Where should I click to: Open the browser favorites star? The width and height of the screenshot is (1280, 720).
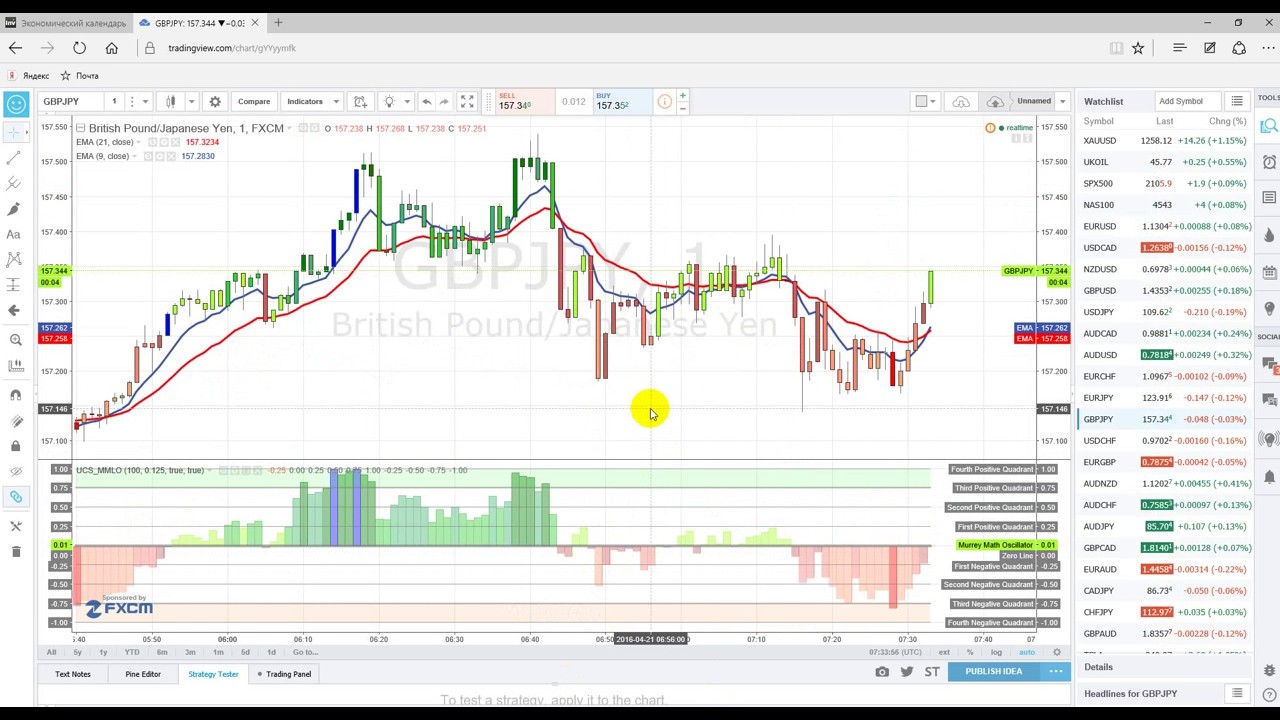click(x=1137, y=48)
